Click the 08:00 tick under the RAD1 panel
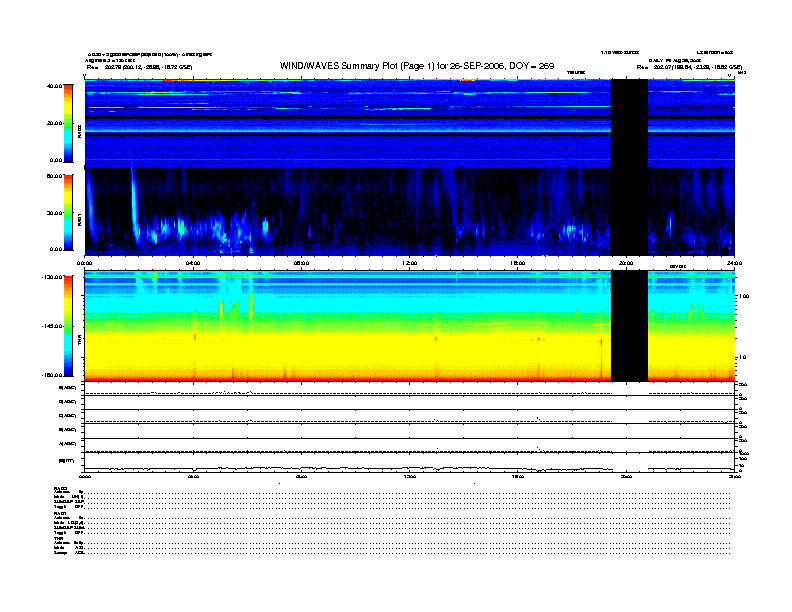This screenshot has width=792, height=612. pos(301,263)
